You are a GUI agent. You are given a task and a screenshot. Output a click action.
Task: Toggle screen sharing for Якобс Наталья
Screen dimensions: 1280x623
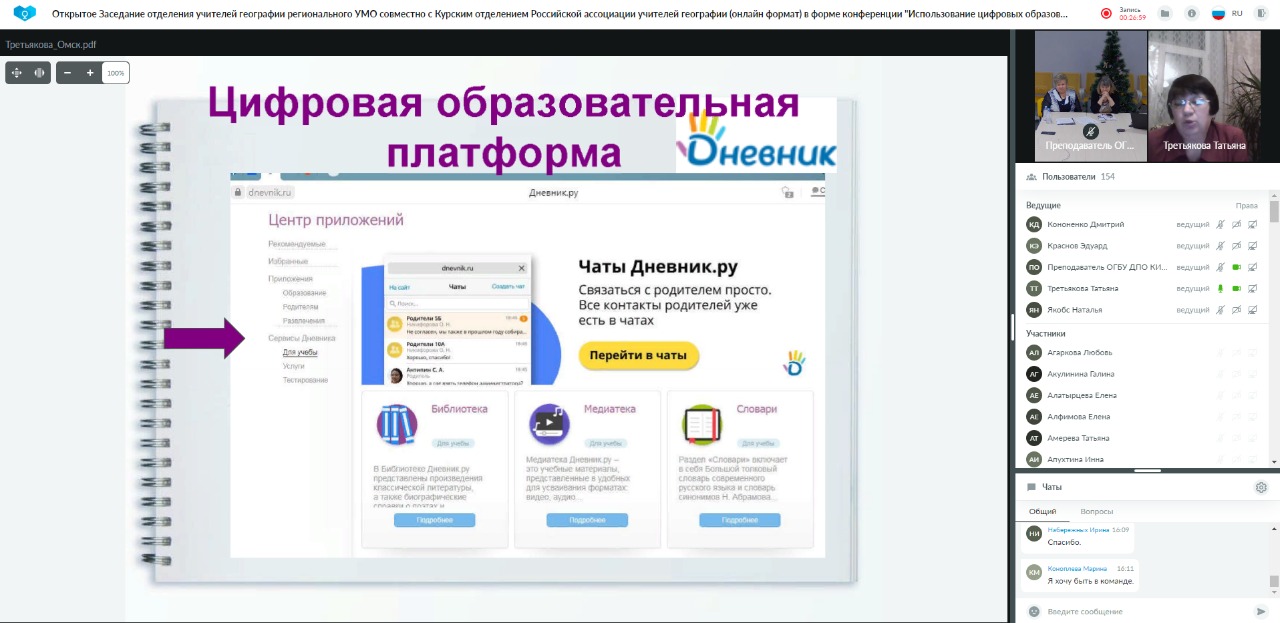coord(1252,310)
